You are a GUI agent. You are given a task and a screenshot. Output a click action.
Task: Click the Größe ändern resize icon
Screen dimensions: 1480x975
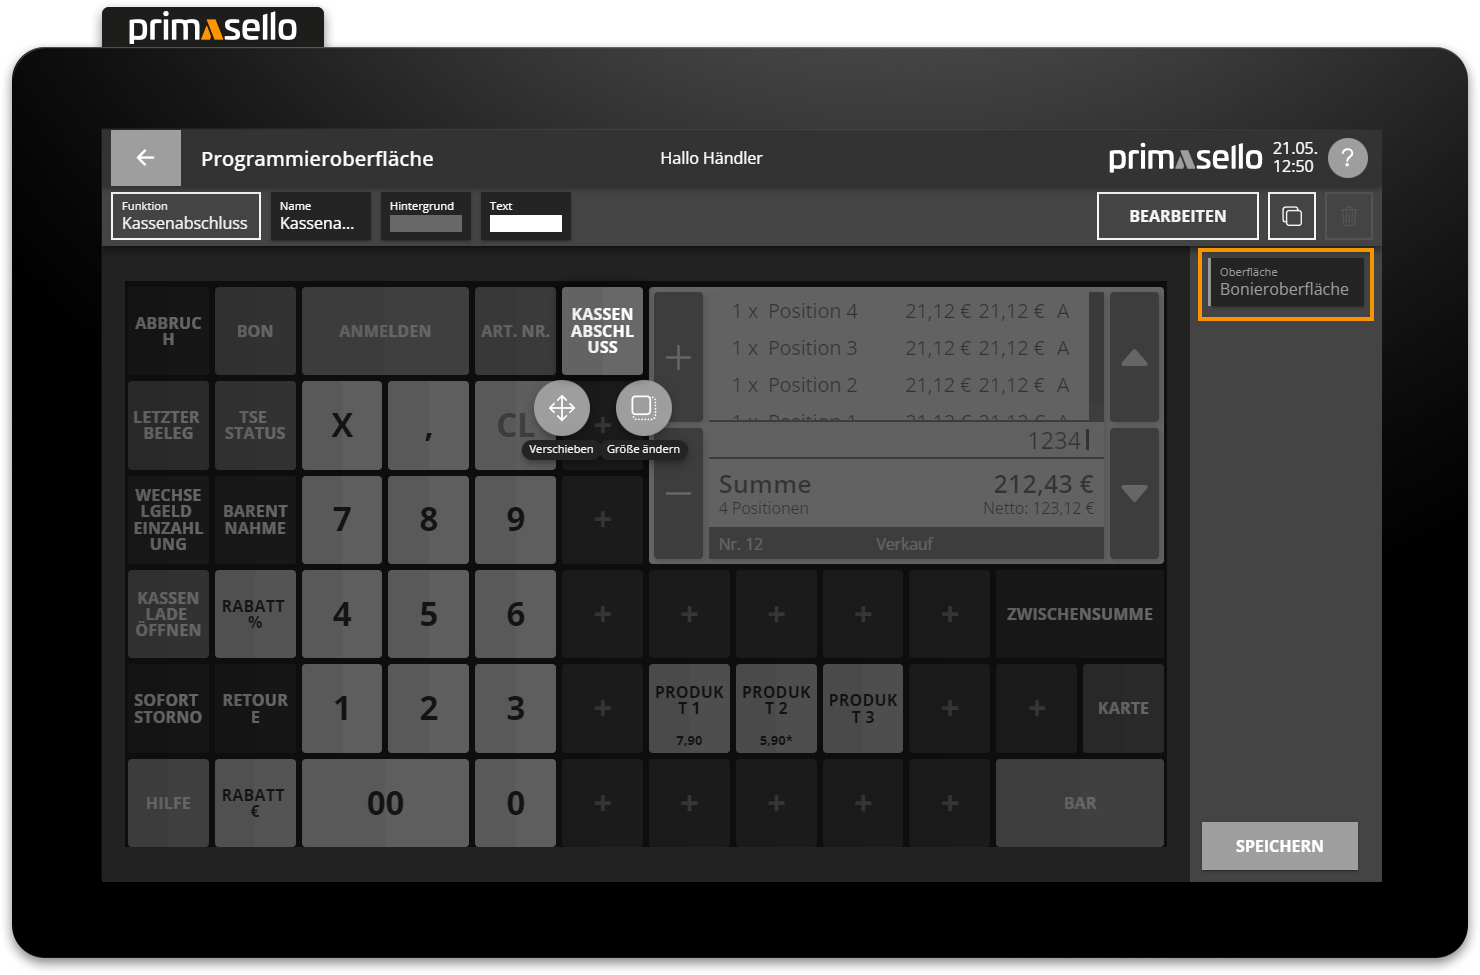pyautogui.click(x=643, y=408)
